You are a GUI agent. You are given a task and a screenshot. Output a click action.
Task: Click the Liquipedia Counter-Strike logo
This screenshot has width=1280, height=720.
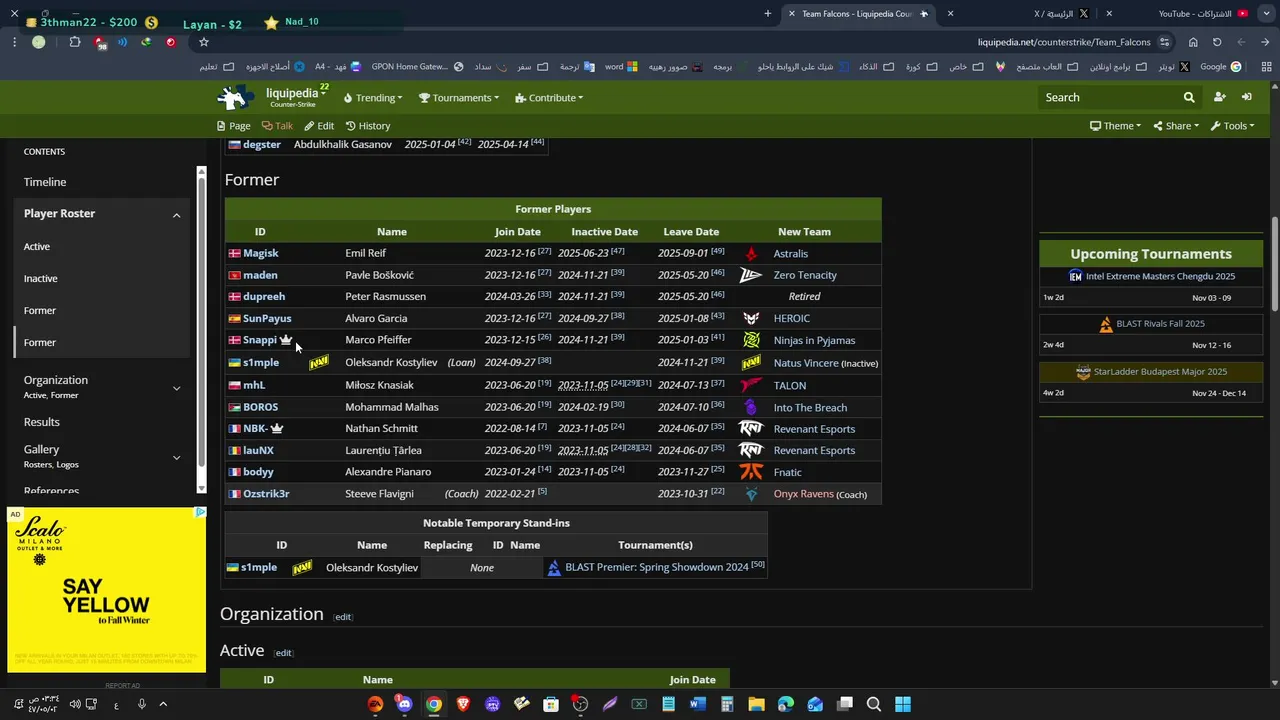point(236,97)
